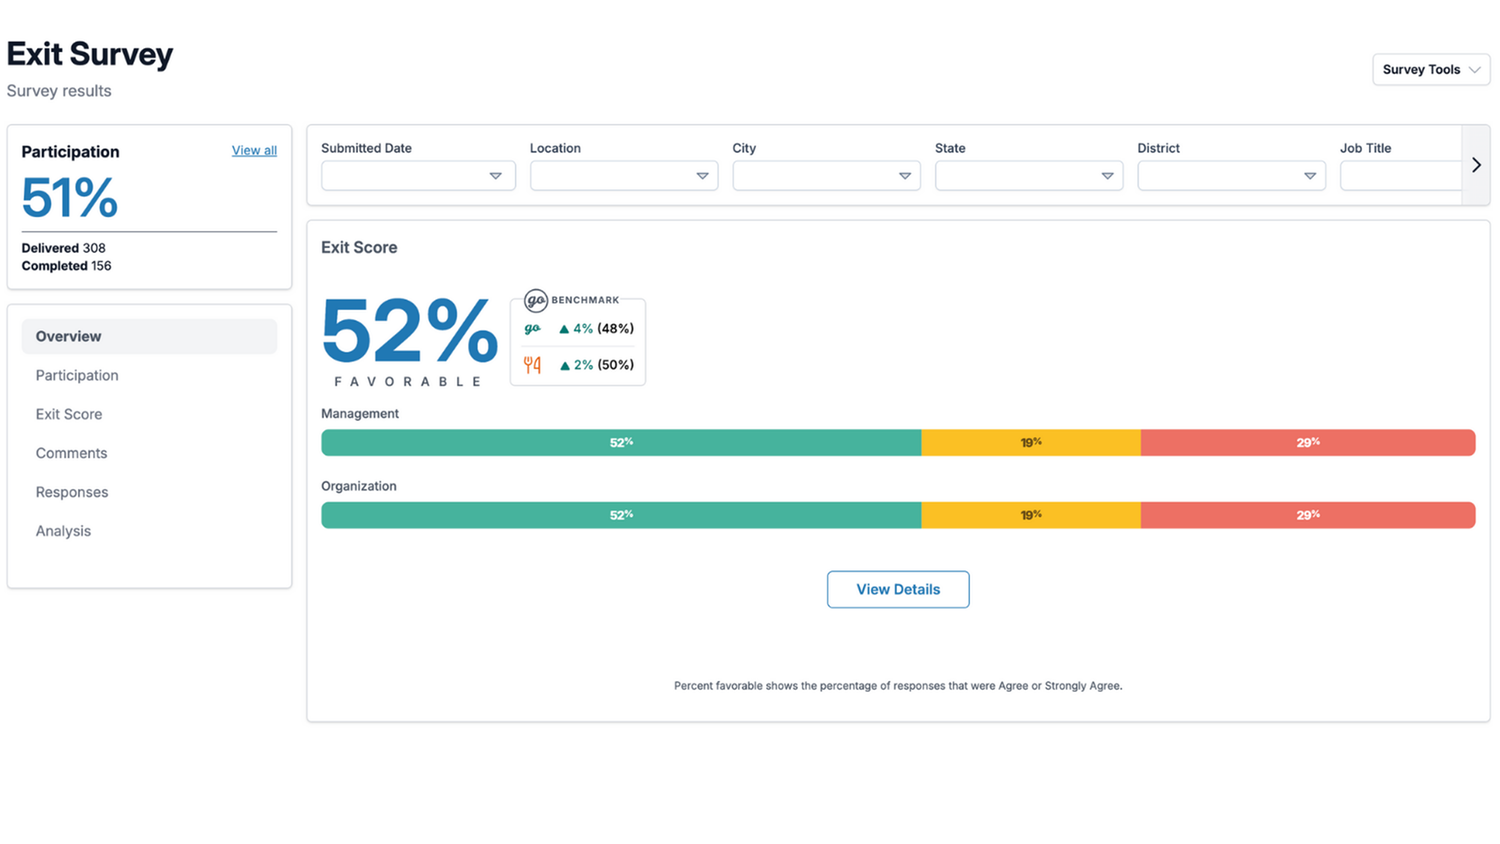This screenshot has height=844, width=1500.
Task: Click the Go Benchmark circular logo icon
Action: (x=536, y=300)
